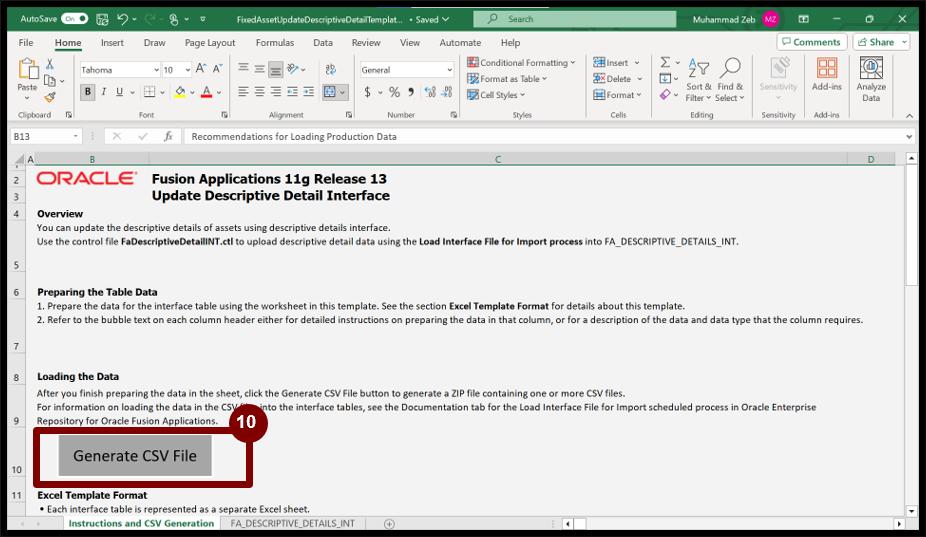Click the Orientation text angle icon

click(293, 69)
